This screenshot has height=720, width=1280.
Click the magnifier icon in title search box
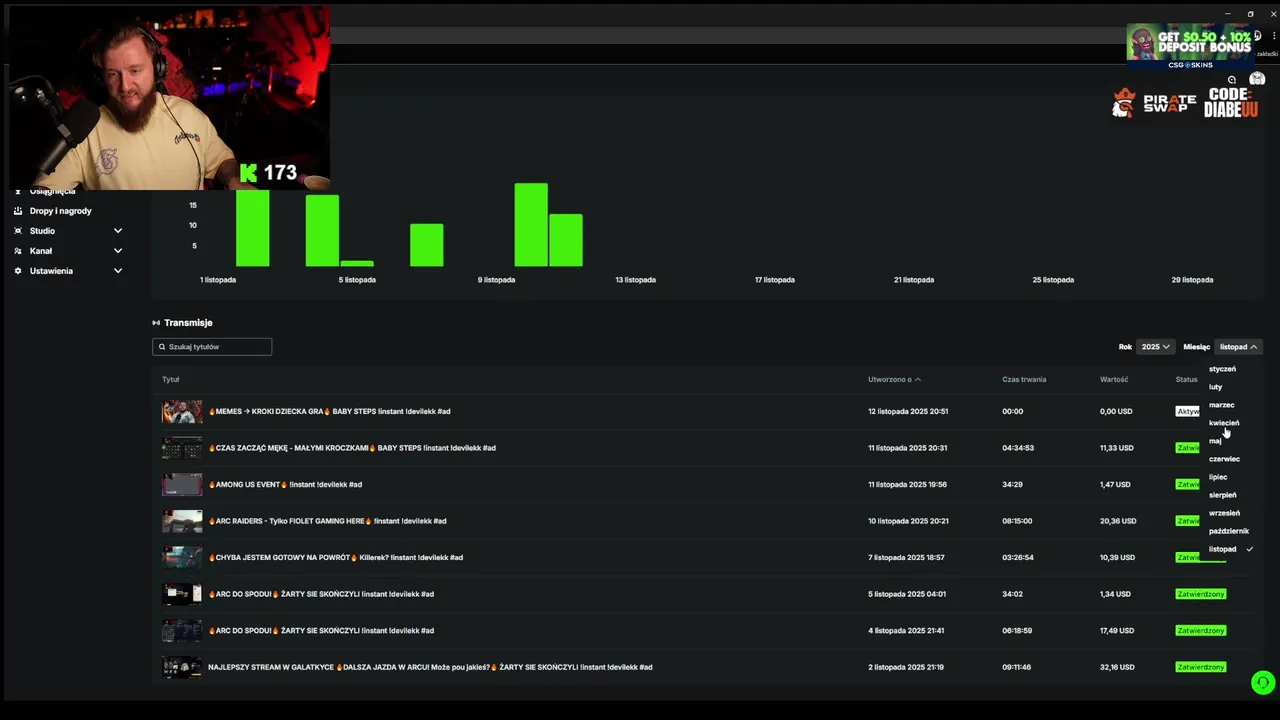[162, 347]
